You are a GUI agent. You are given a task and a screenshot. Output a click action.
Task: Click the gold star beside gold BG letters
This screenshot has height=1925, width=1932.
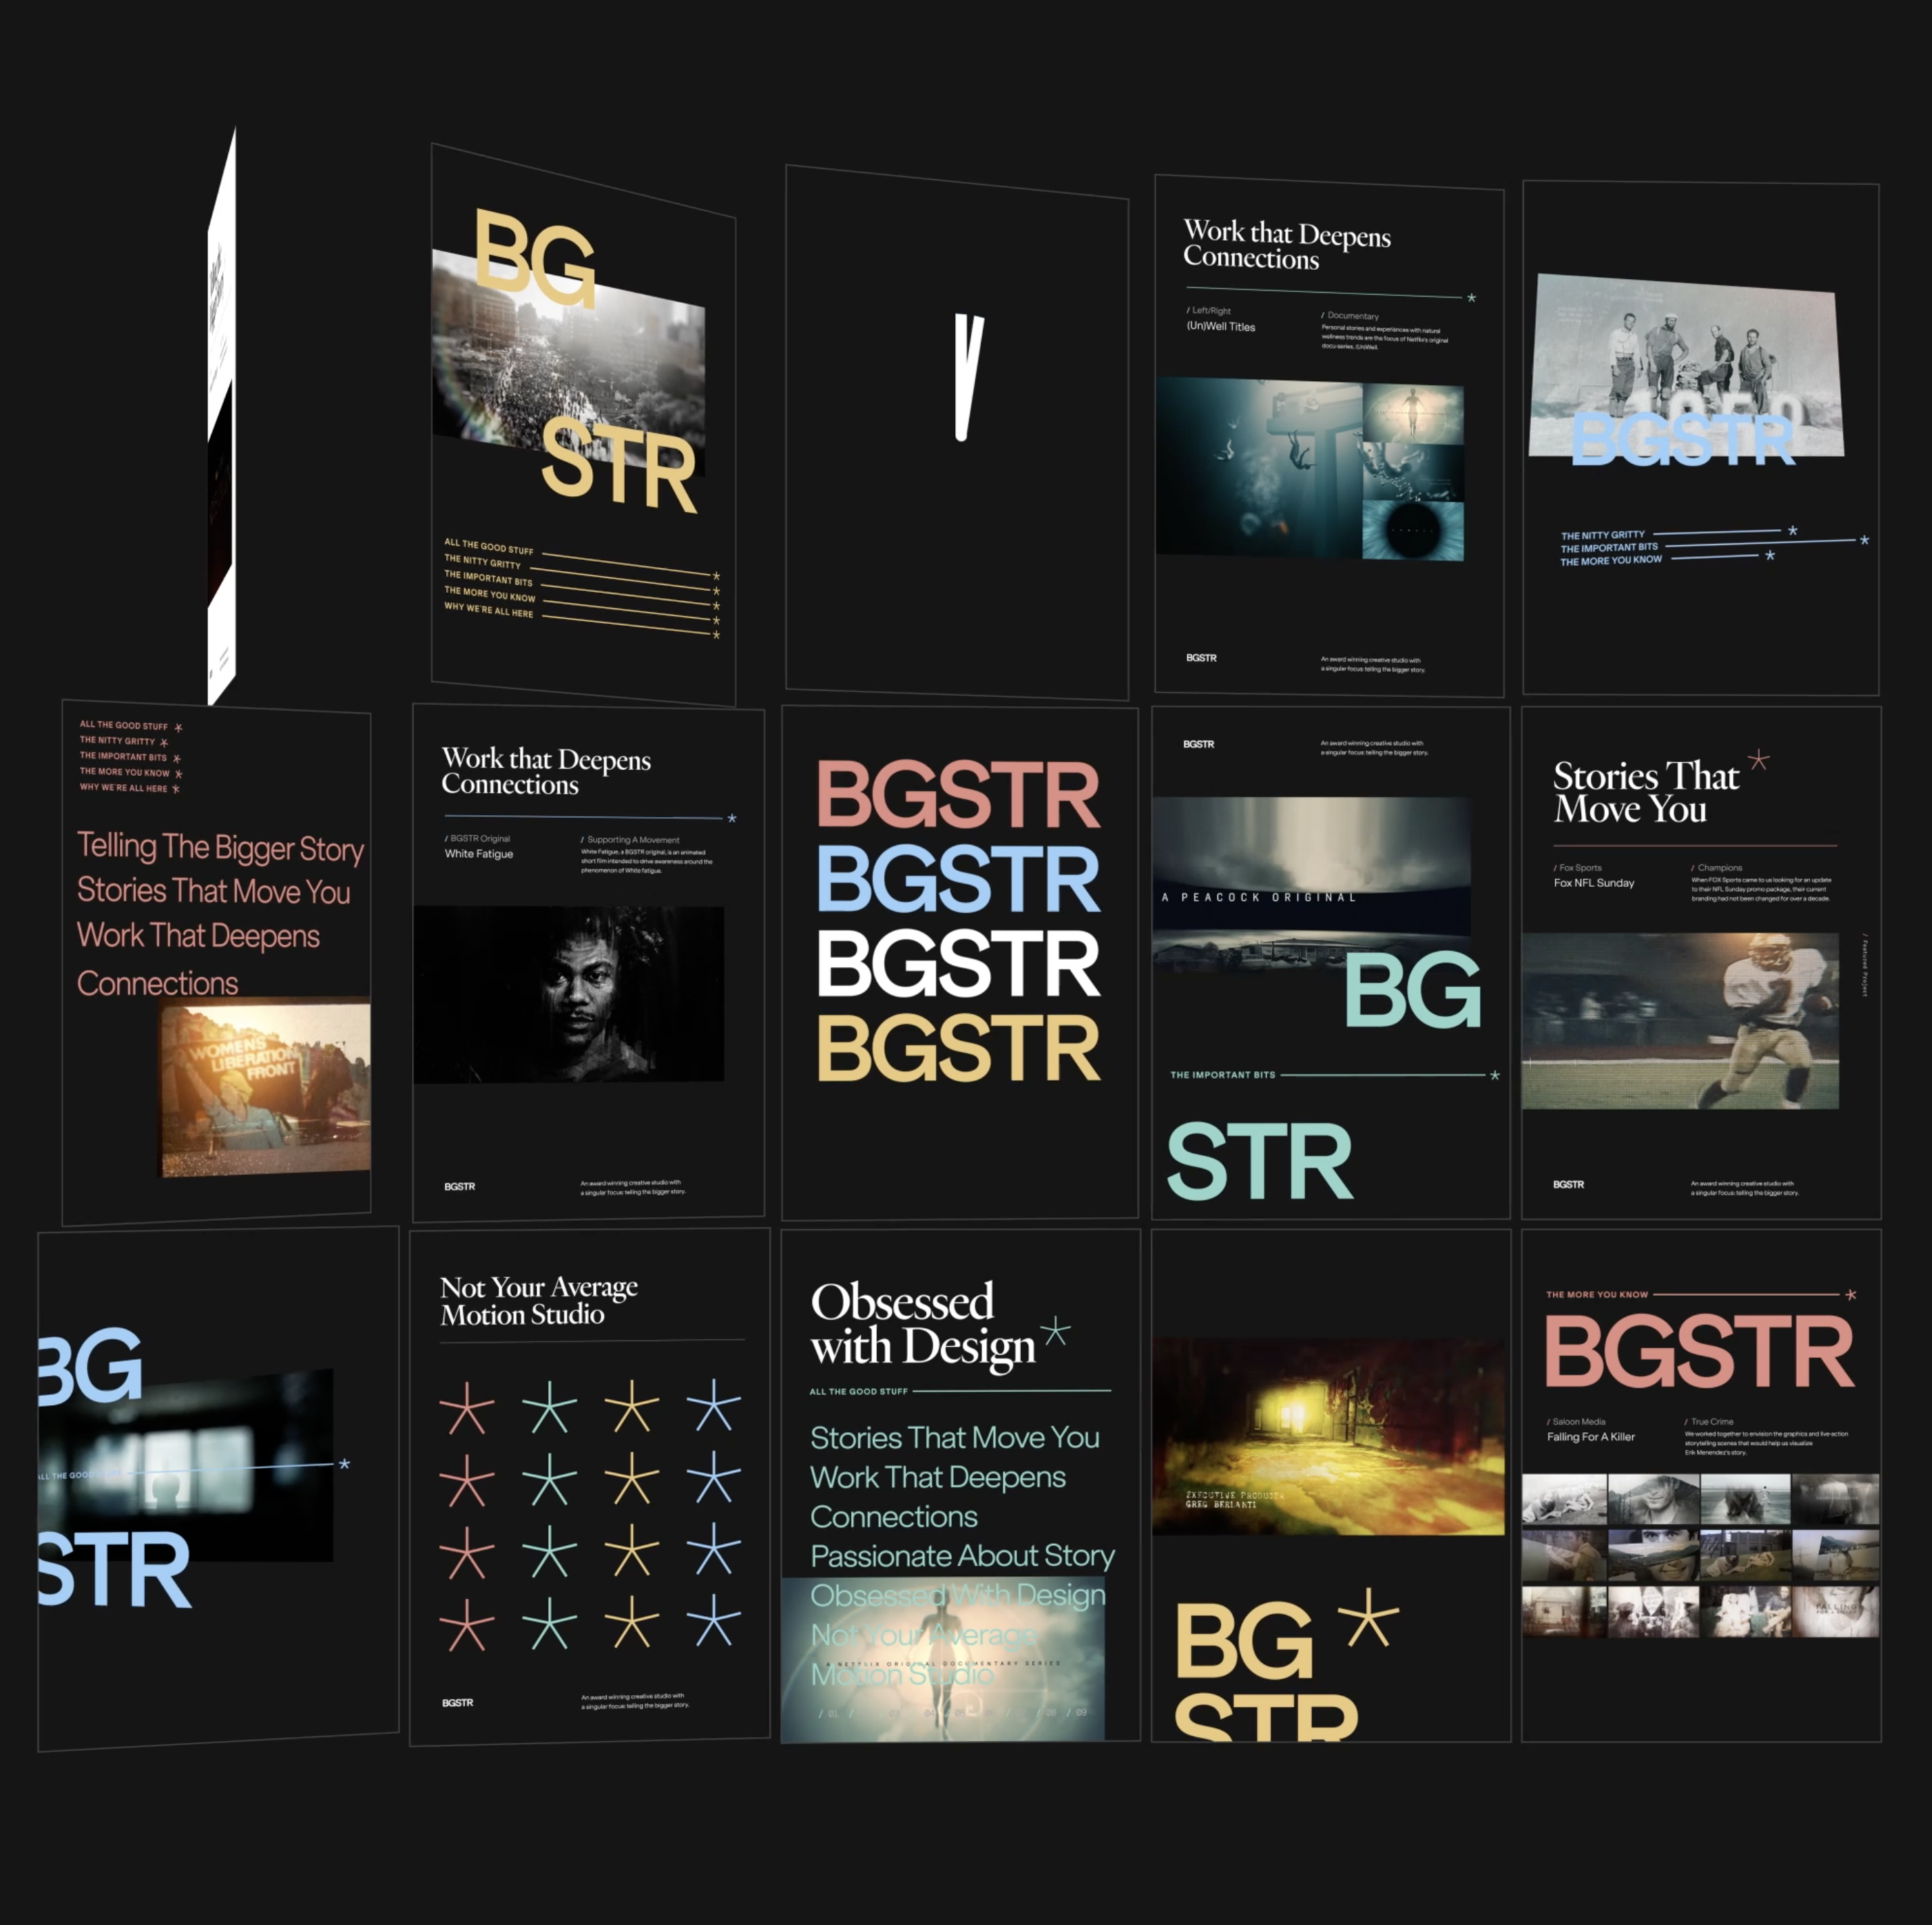(x=1368, y=1618)
